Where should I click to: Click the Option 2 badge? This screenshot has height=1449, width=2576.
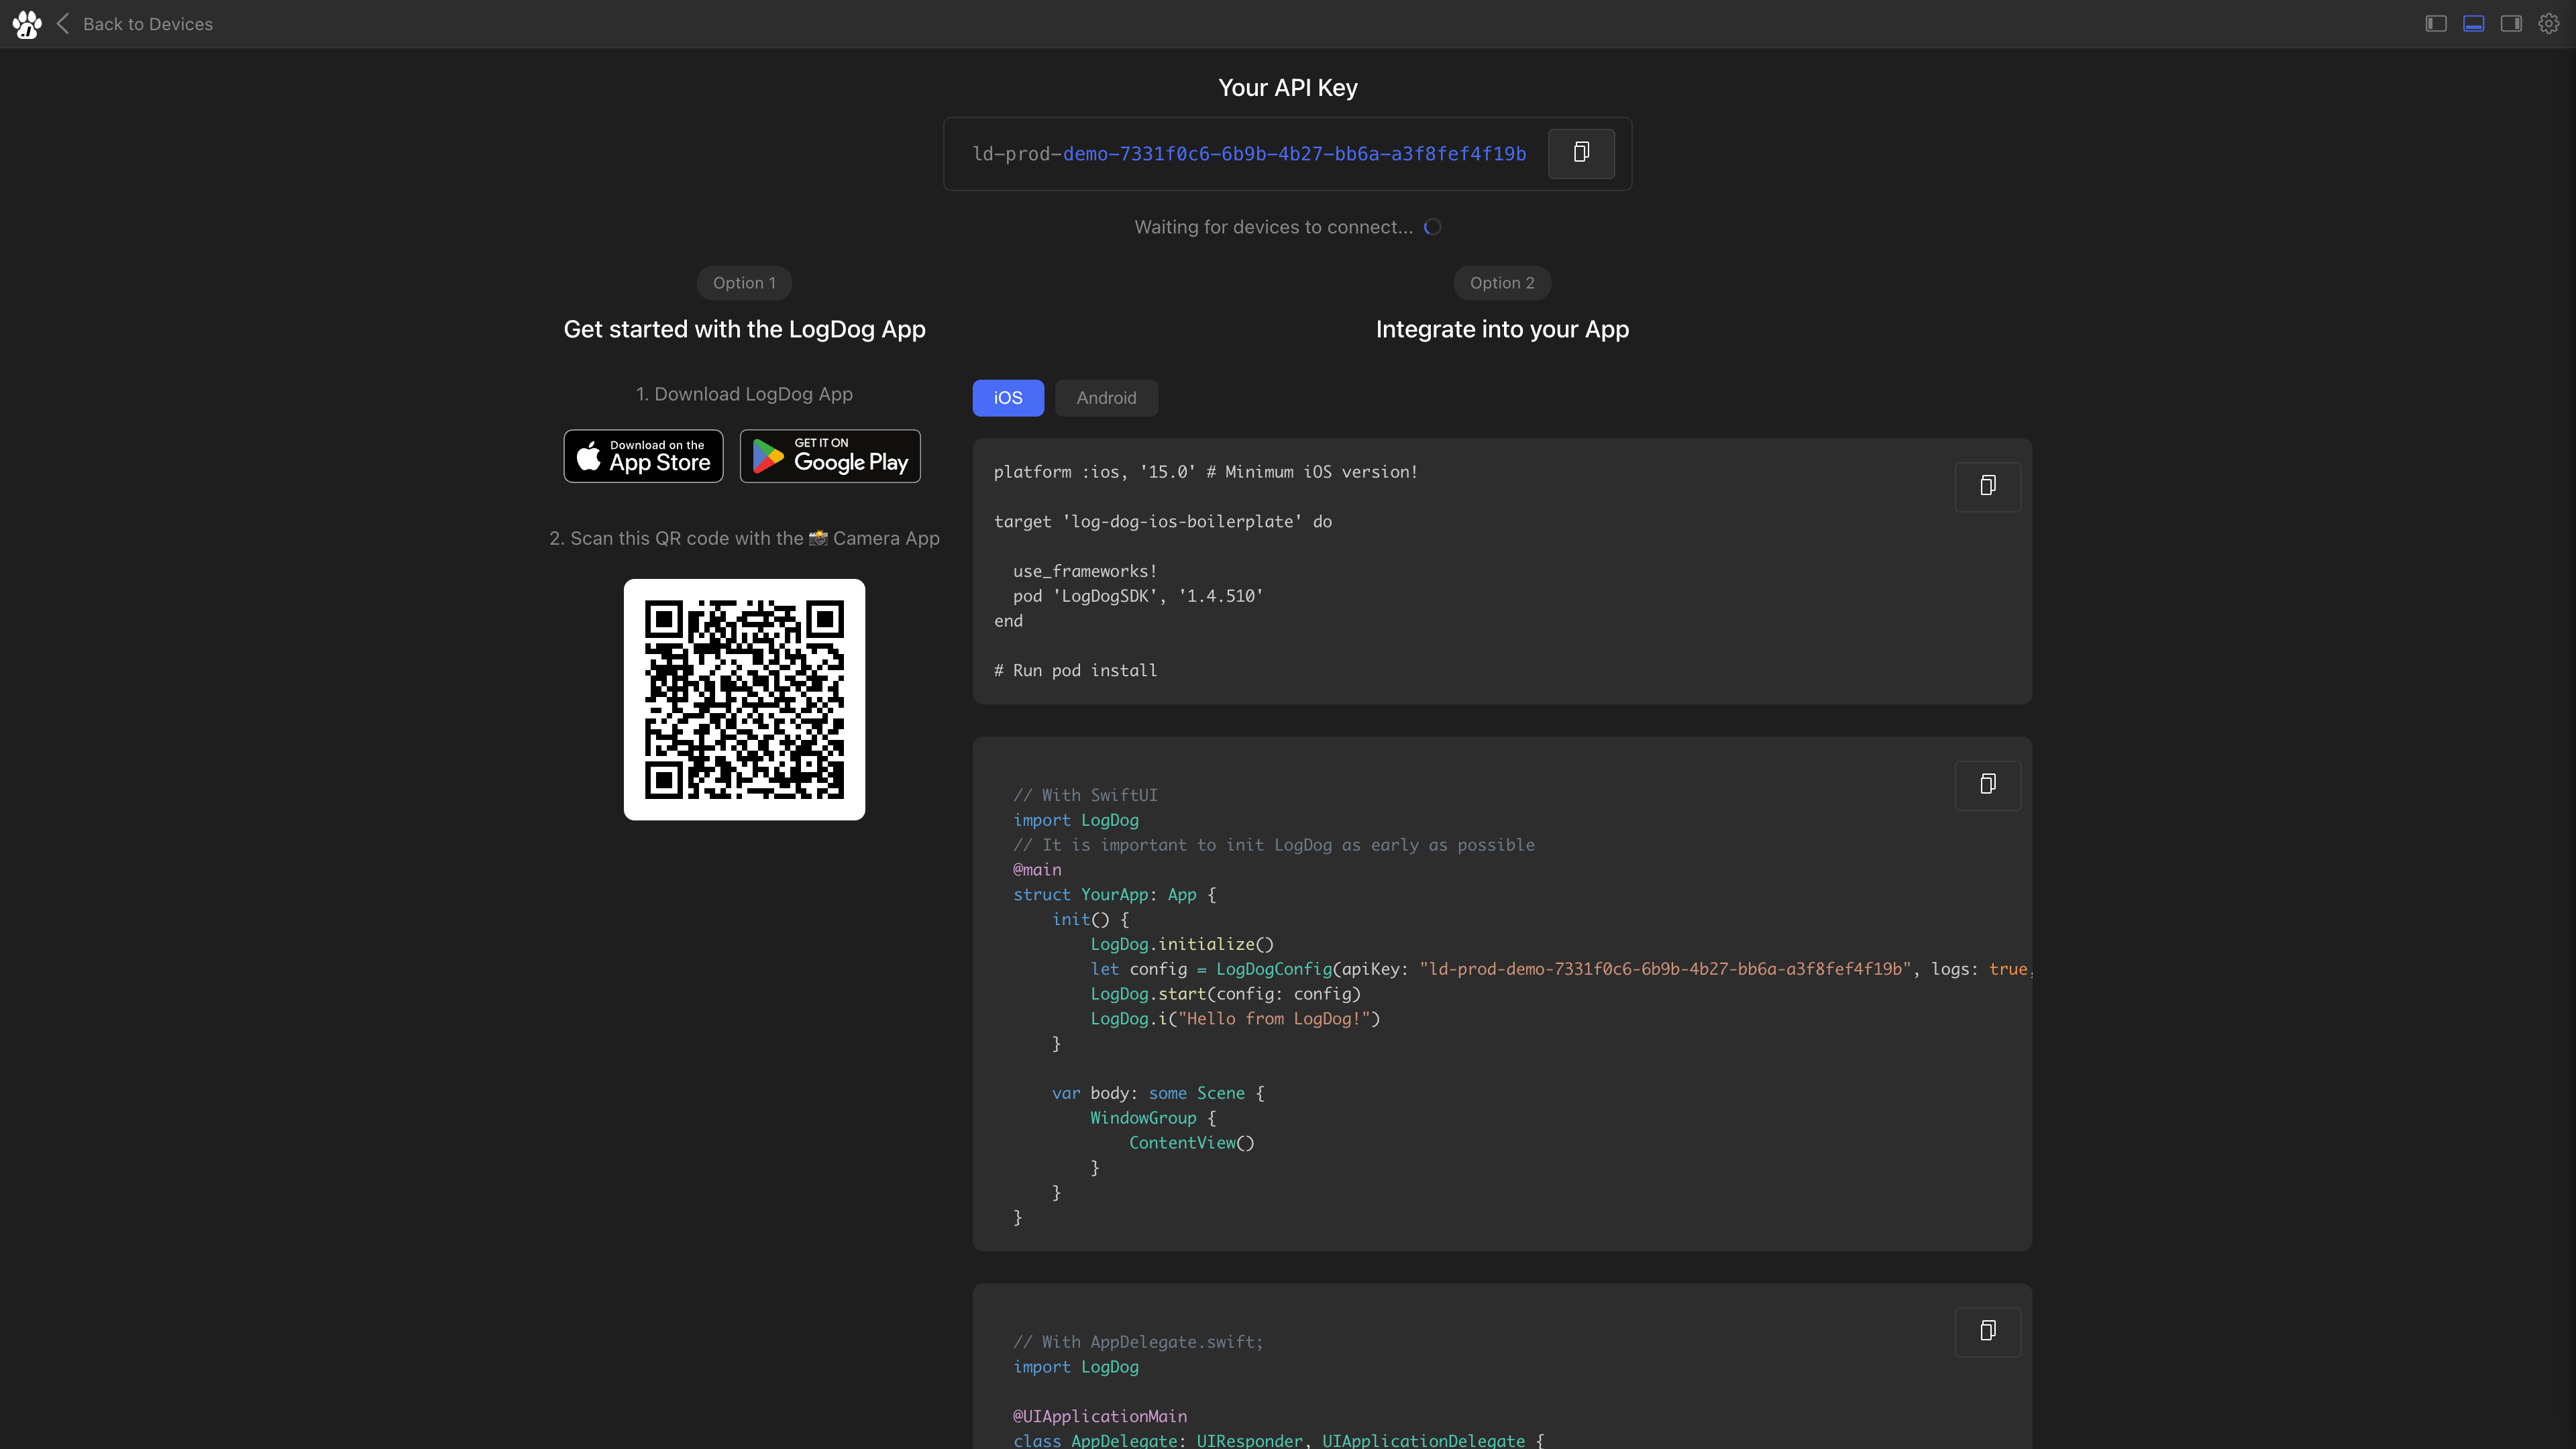tap(1502, 283)
